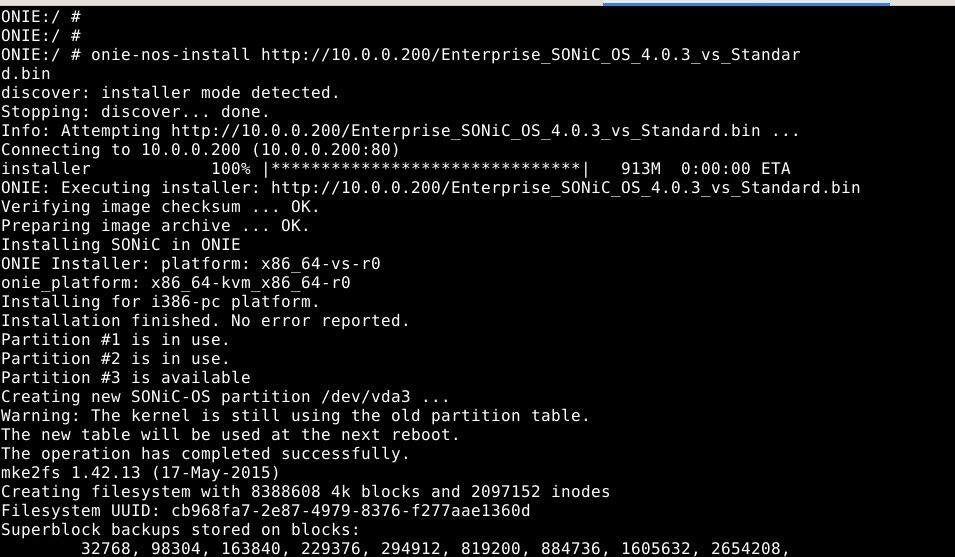Image resolution: width=955 pixels, height=557 pixels.
Task: Click the 'Superblock backups stored on blocks:' line
Action: [180, 530]
